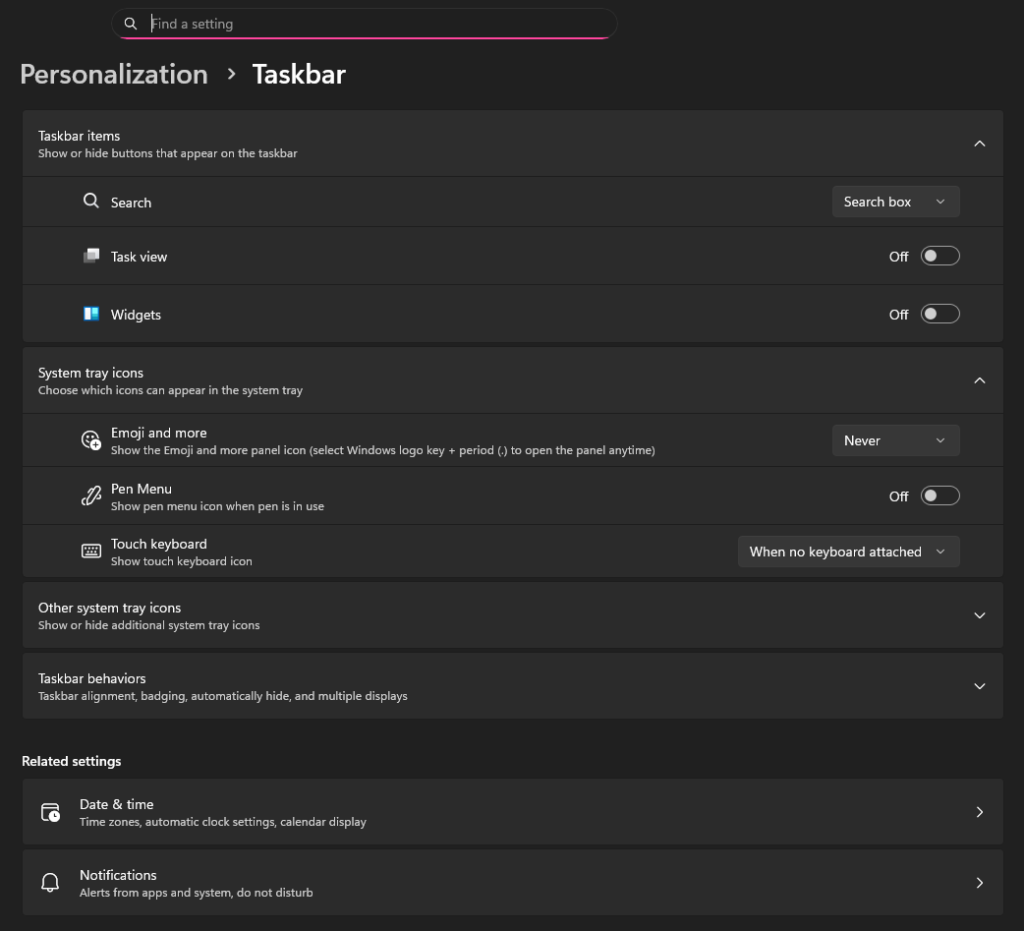The image size is (1024, 931).
Task: Turn on the Task view toggle
Action: (x=938, y=256)
